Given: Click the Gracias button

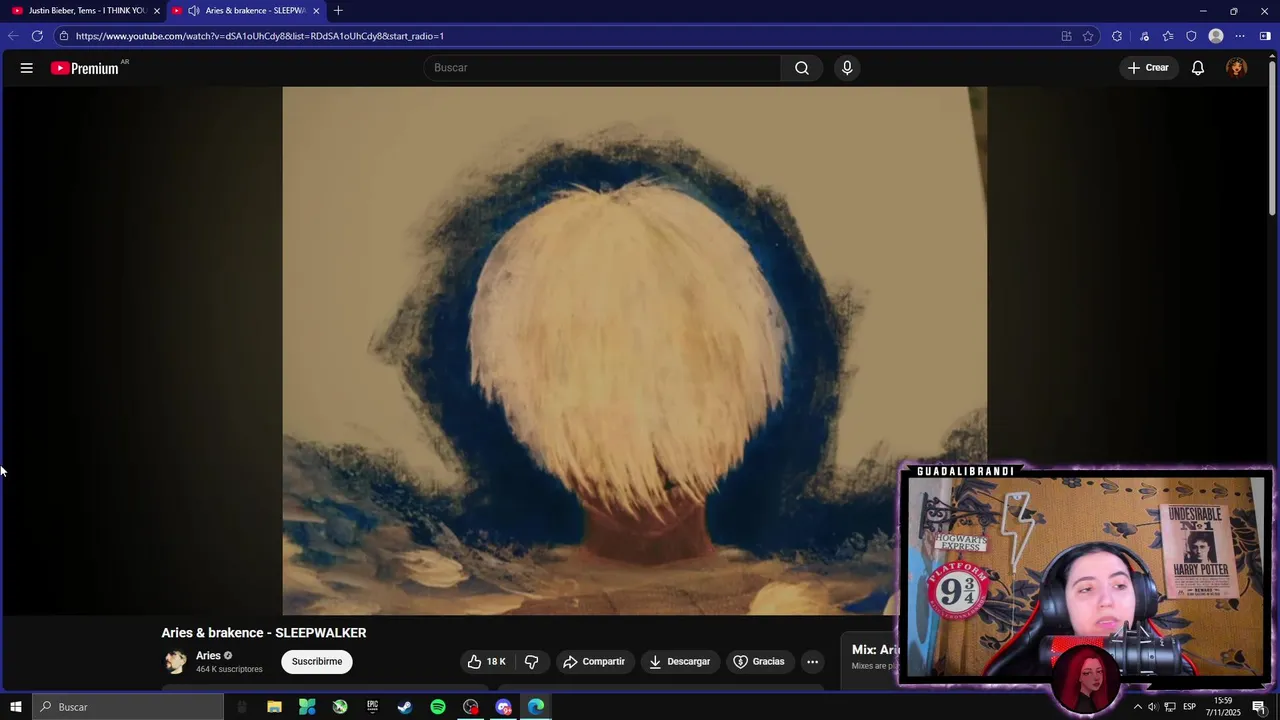Looking at the screenshot, I should (758, 661).
